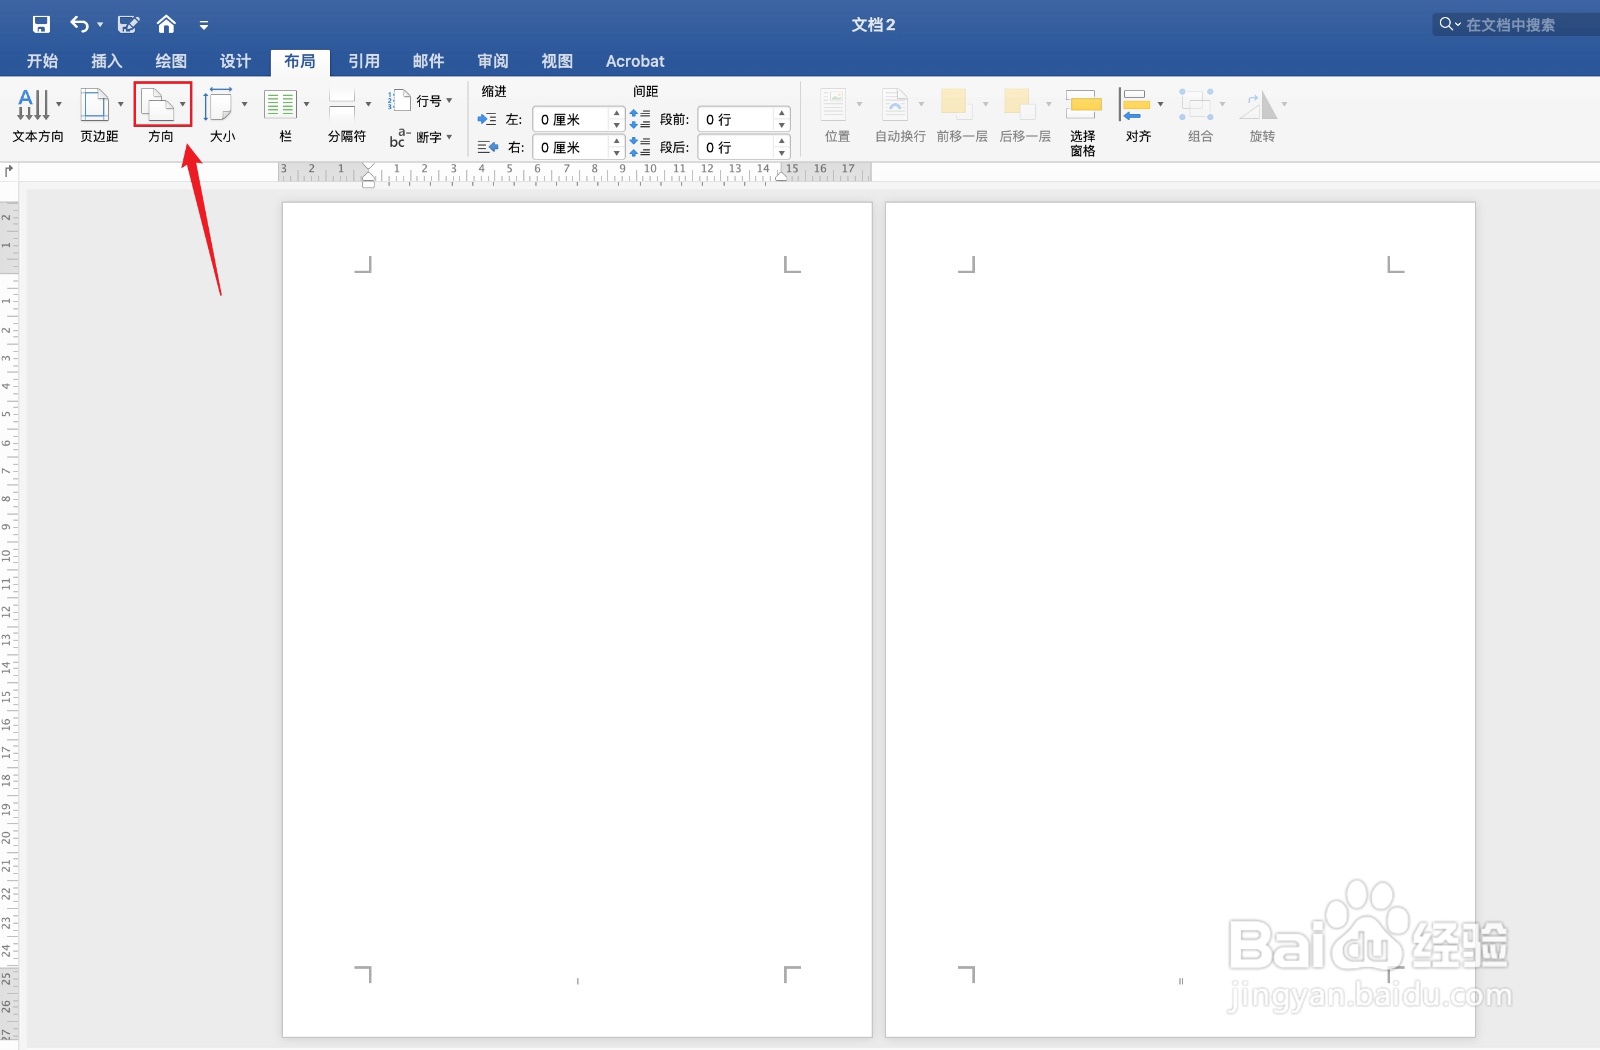Expand the 后移一层 dropdown arrow

coord(1049,104)
